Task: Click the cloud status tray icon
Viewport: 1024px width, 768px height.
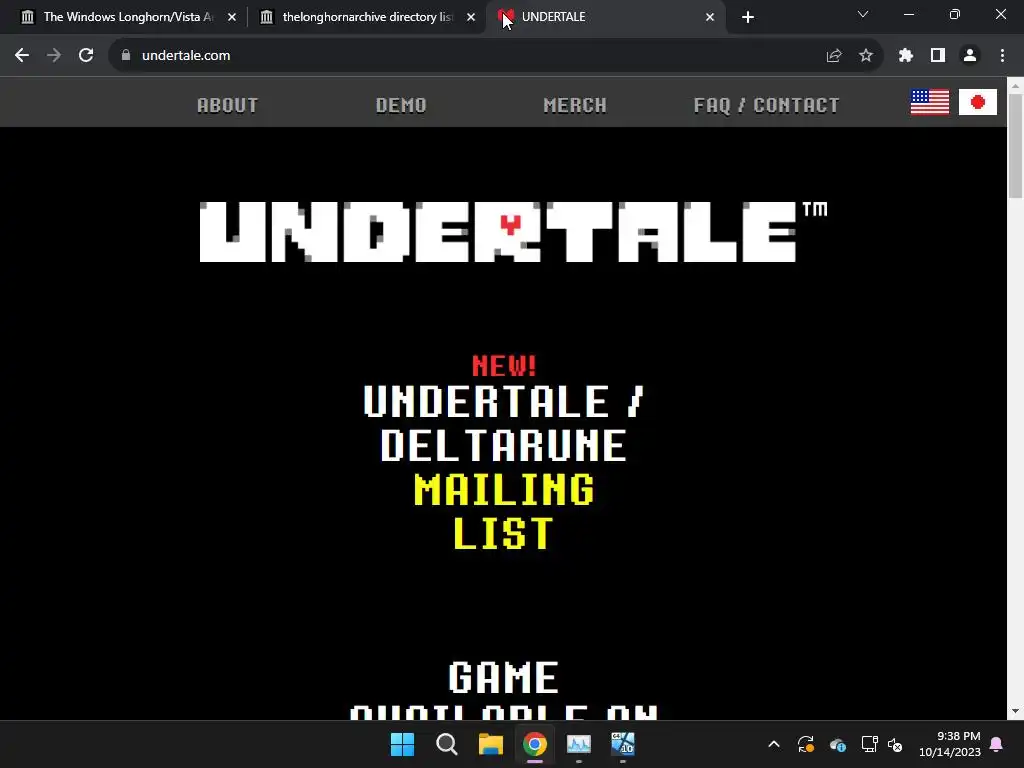Action: tap(838, 744)
